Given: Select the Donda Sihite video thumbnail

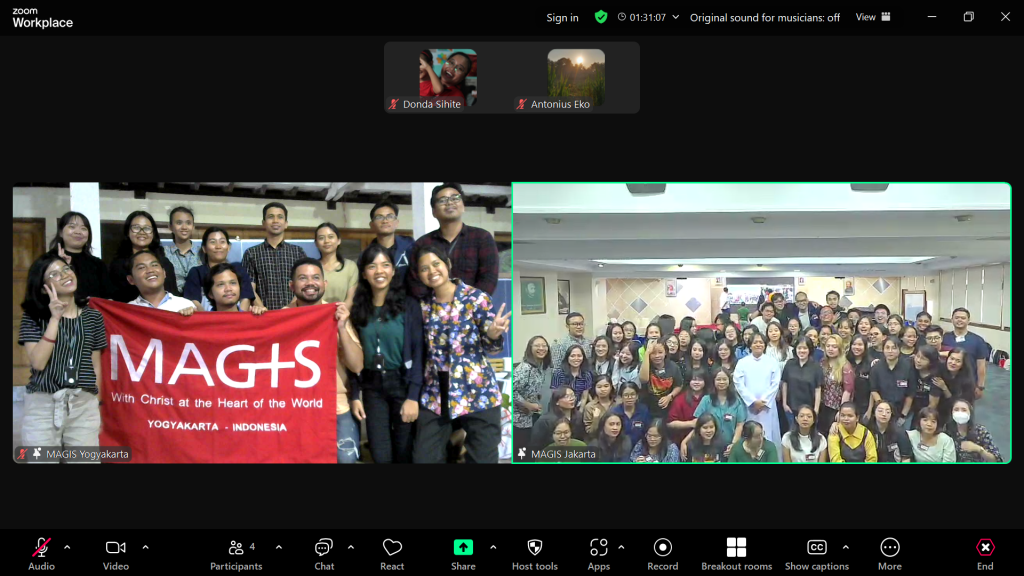Looking at the screenshot, I should (447, 78).
